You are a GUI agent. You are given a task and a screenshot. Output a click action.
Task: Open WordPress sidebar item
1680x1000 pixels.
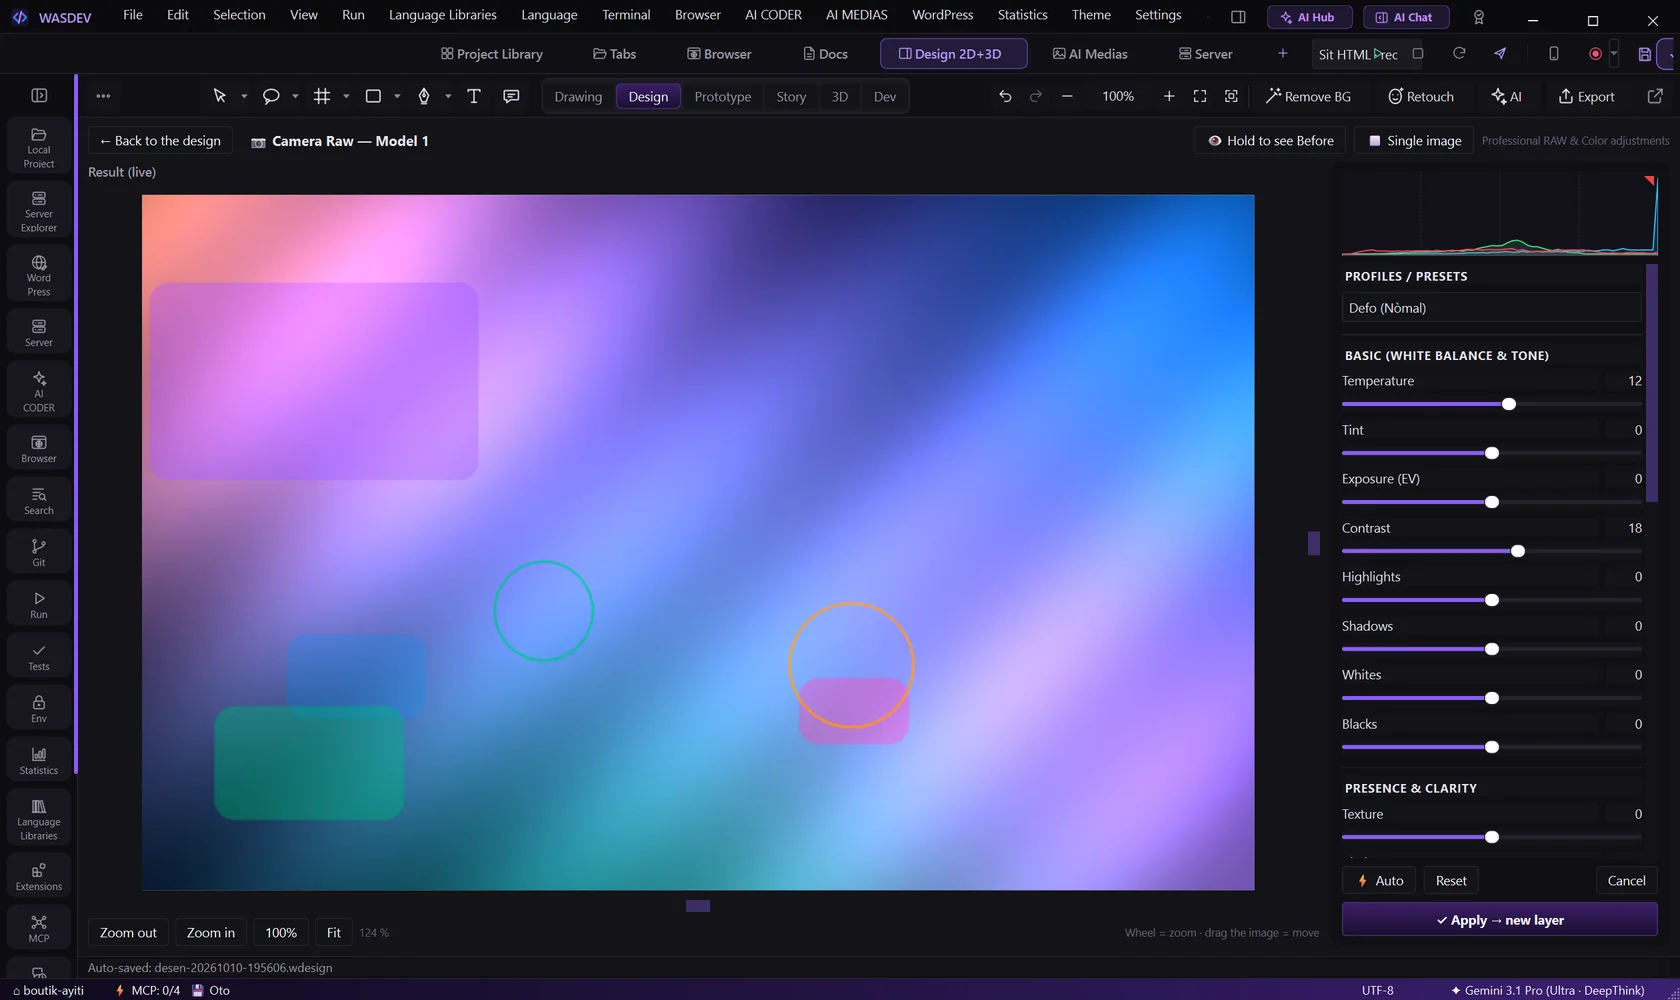tap(39, 275)
